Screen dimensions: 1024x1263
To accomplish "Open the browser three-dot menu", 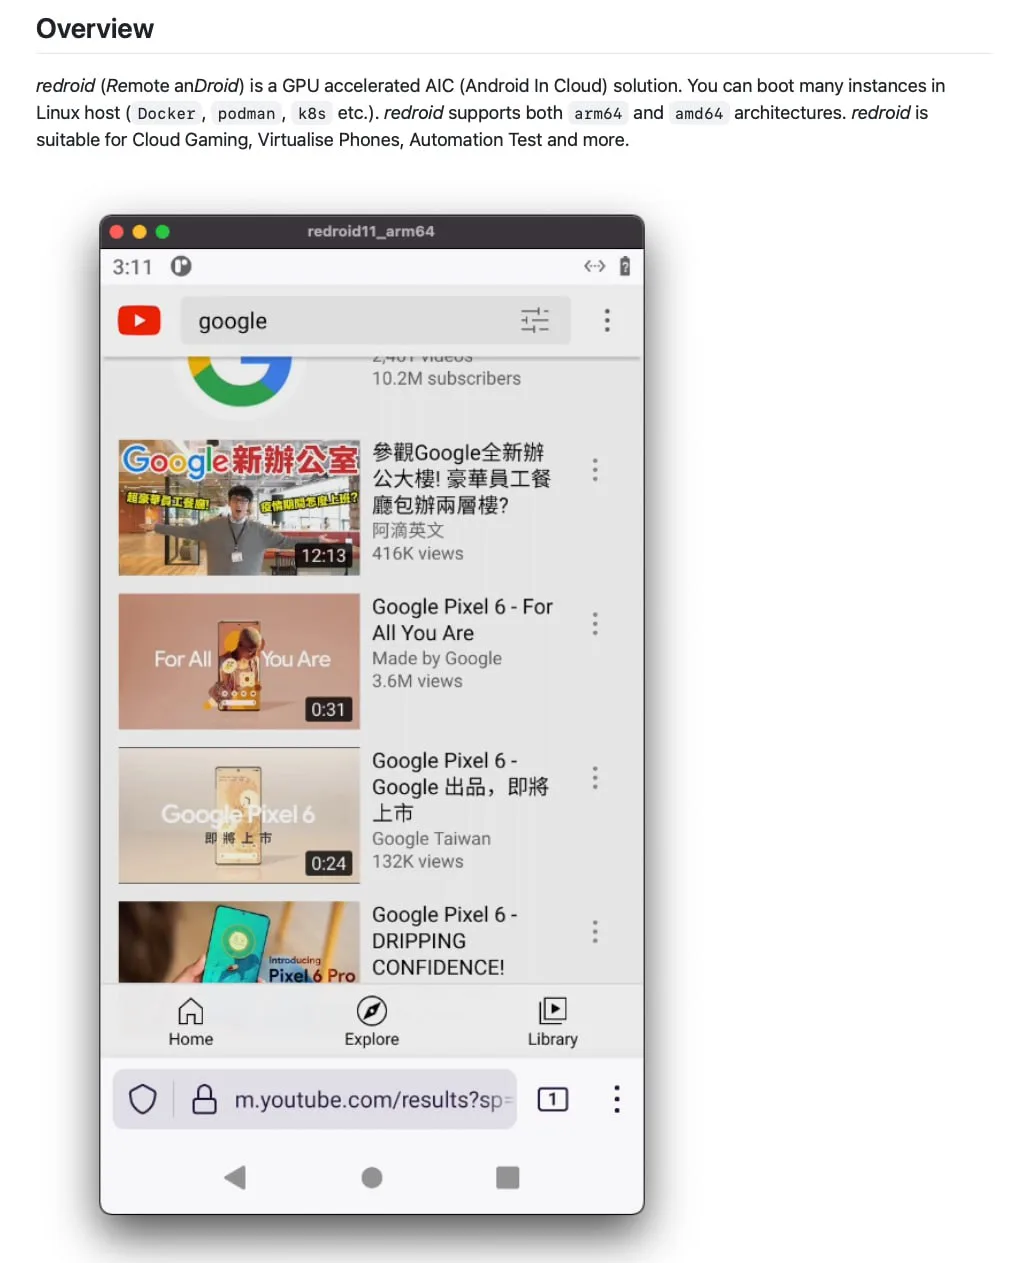I will pos(617,1099).
